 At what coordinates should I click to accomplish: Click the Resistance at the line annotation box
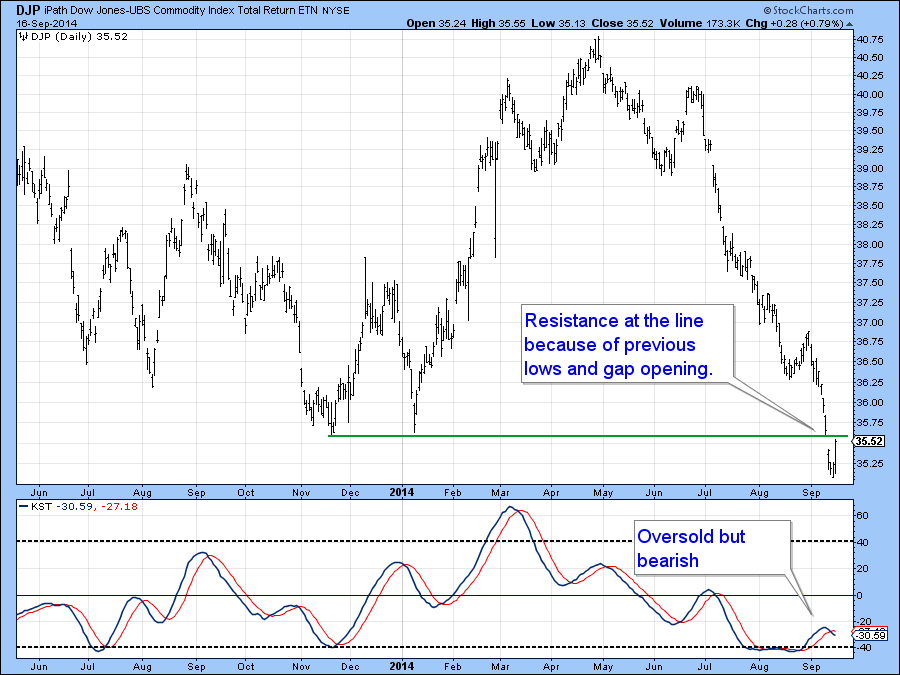tap(627, 344)
